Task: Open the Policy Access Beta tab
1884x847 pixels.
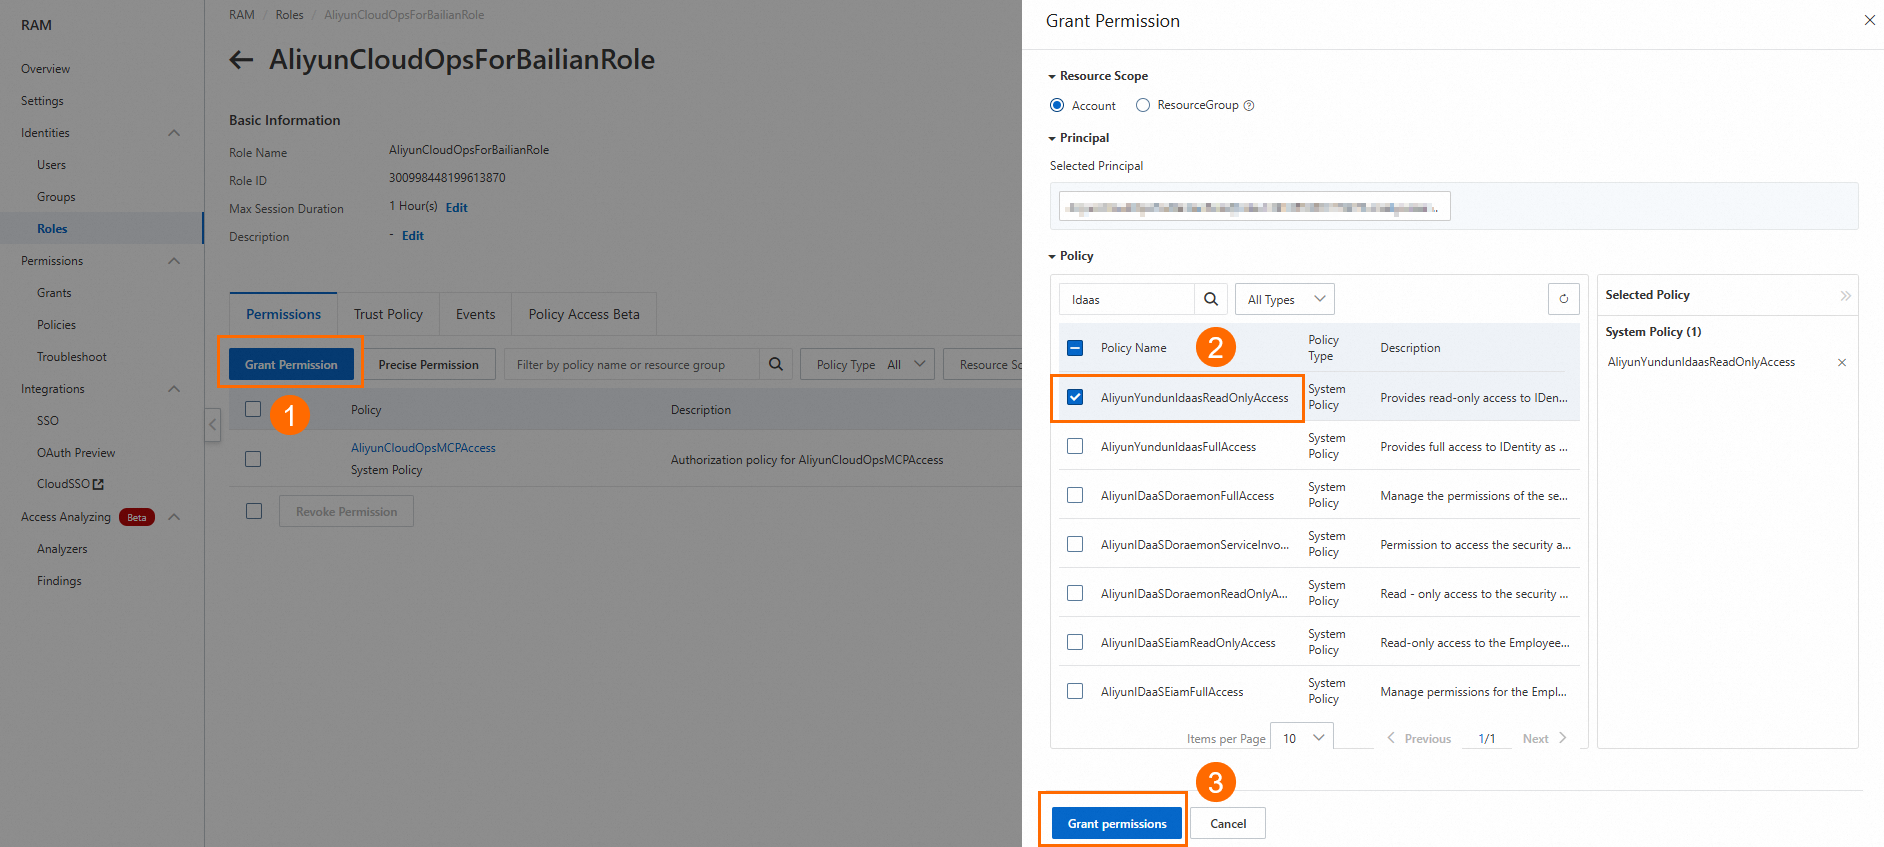Action: (584, 314)
